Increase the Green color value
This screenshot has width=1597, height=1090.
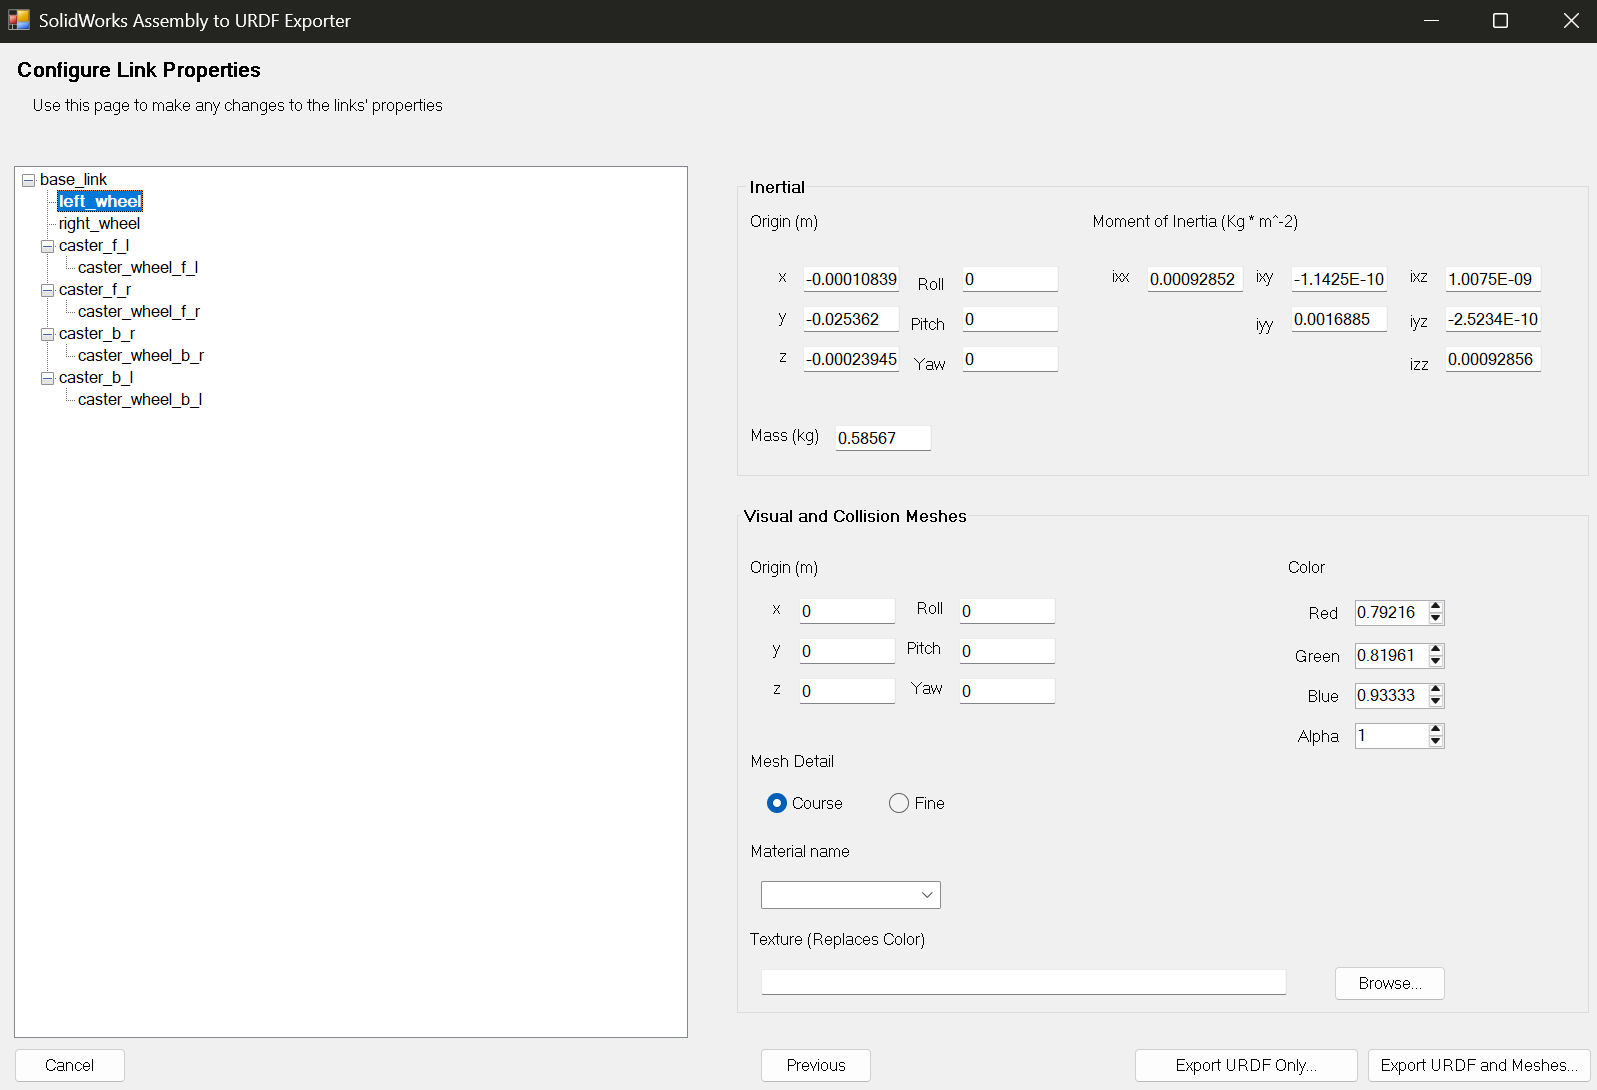(x=1436, y=649)
